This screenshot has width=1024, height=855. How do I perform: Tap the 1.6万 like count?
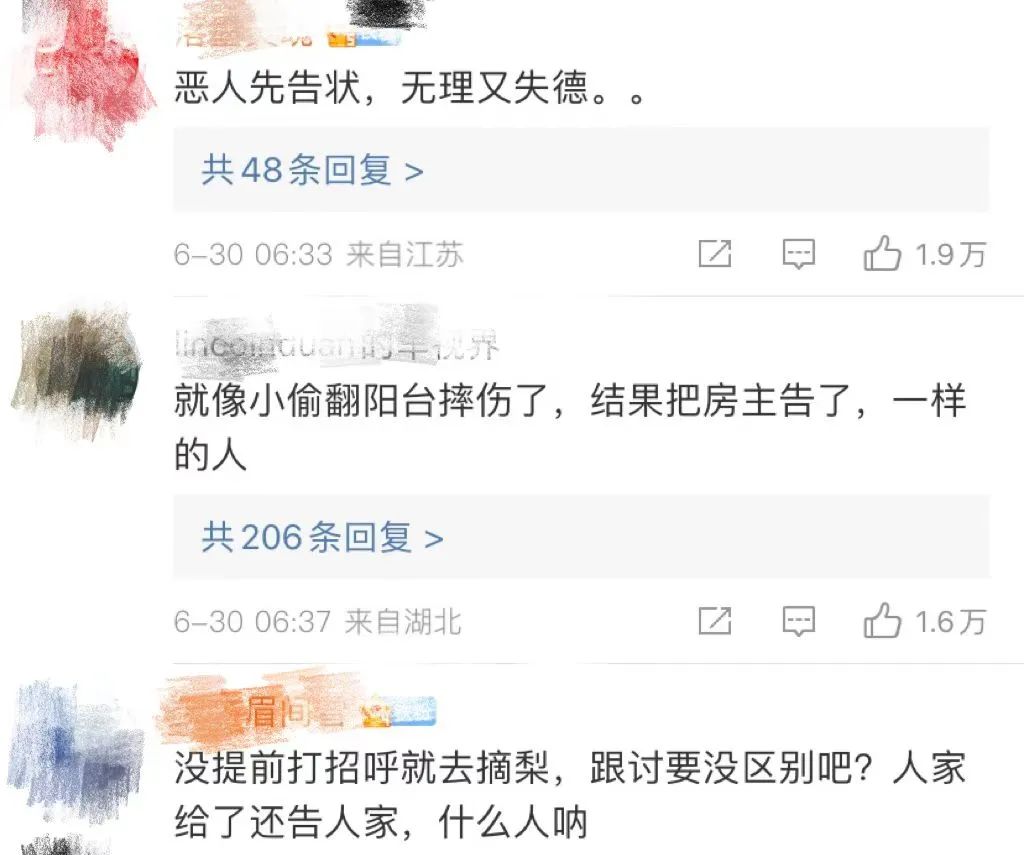pos(950,621)
